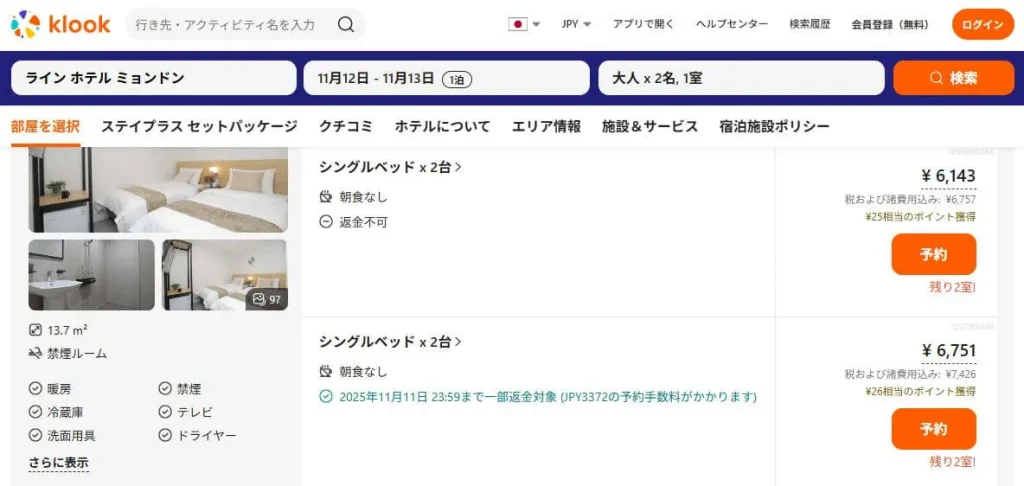Screen dimensions: 1024x486
Task: Open the ホテルについて tab
Action: click(x=442, y=126)
